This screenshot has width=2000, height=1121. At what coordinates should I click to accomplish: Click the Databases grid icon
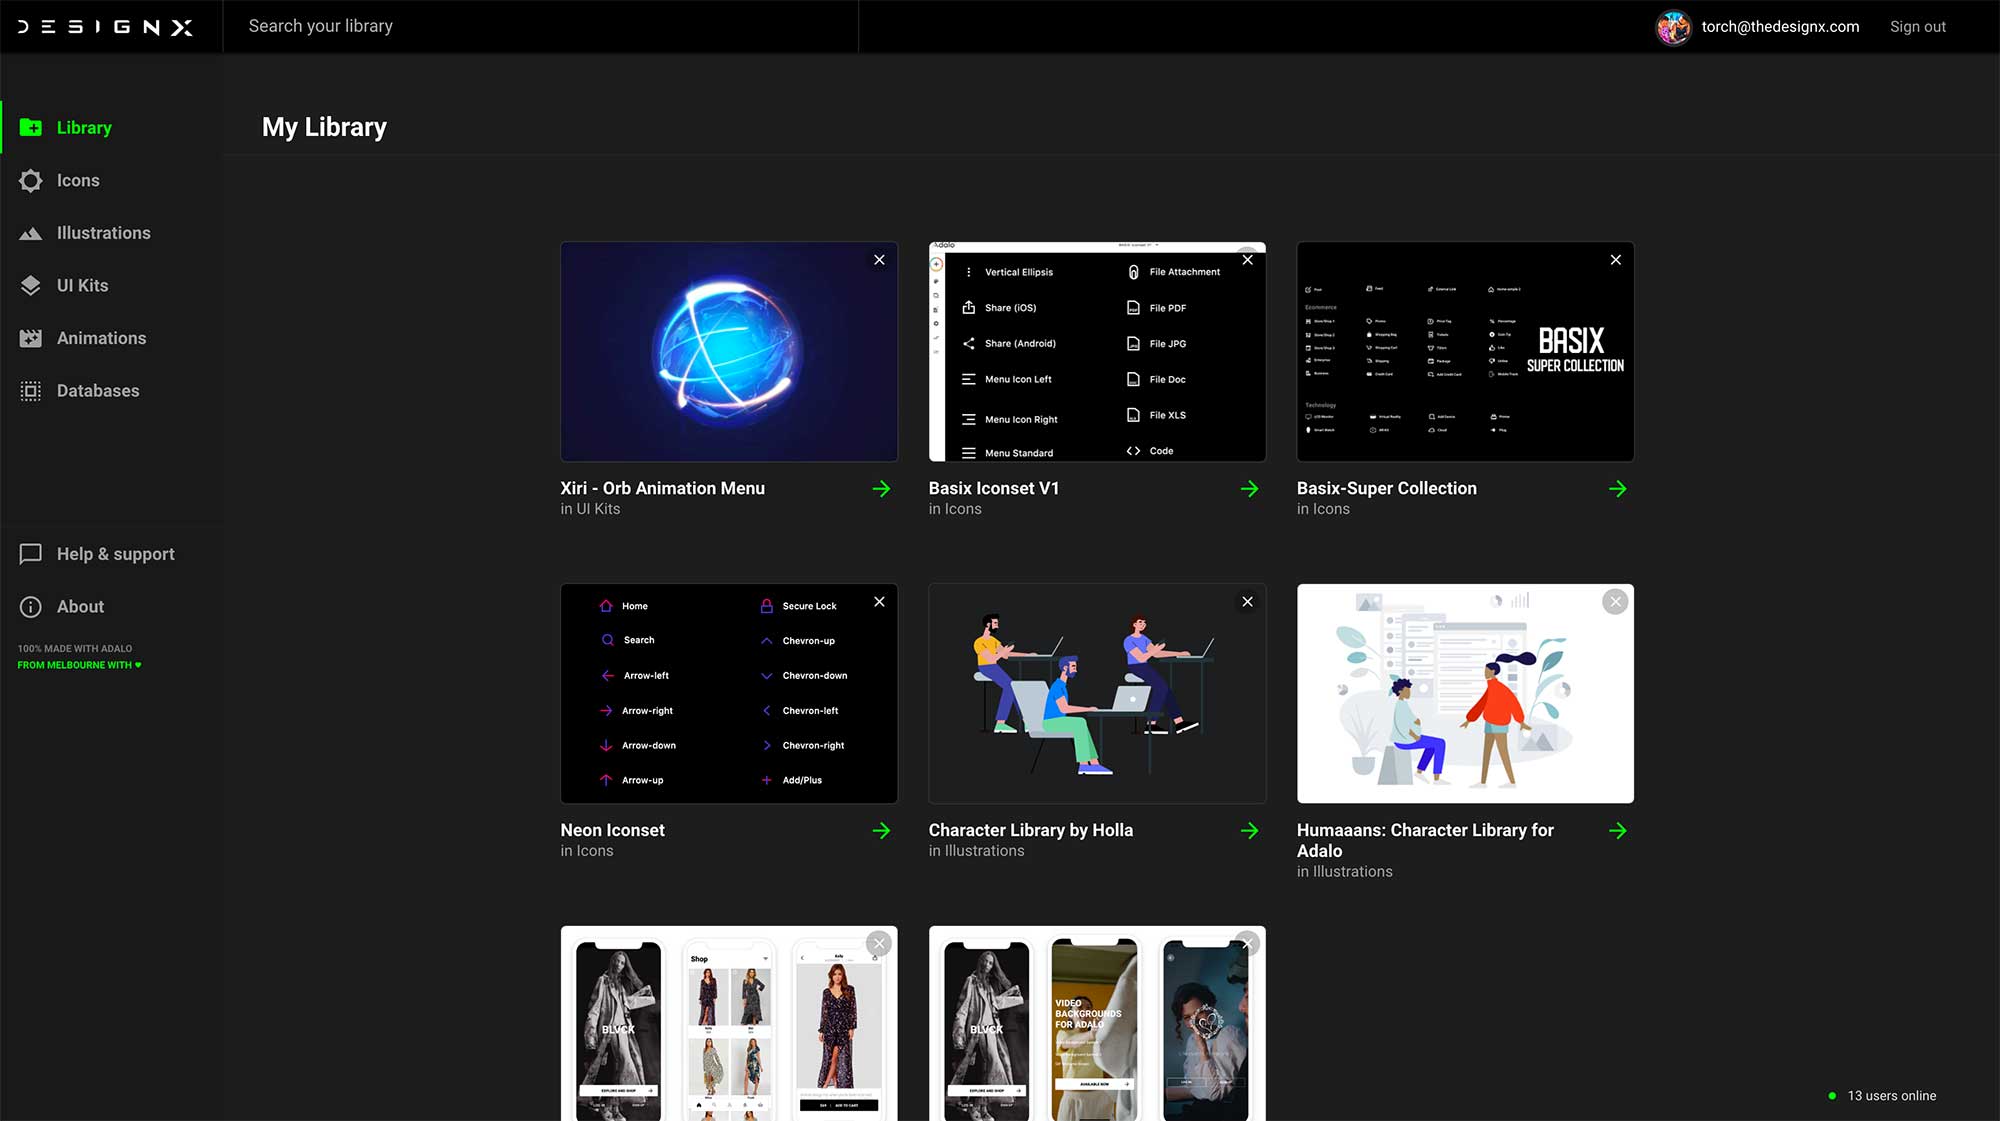31,391
